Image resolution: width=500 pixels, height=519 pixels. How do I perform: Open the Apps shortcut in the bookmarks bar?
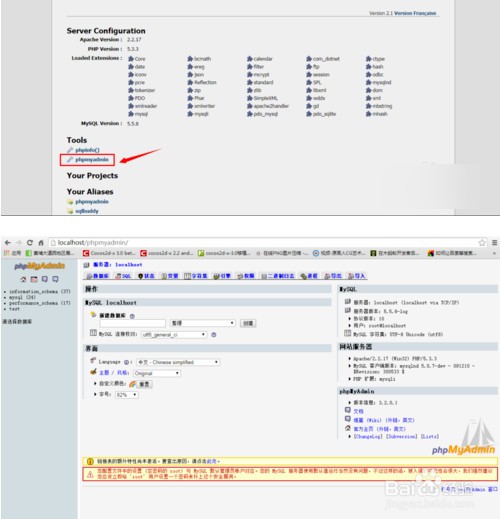[x=12, y=253]
